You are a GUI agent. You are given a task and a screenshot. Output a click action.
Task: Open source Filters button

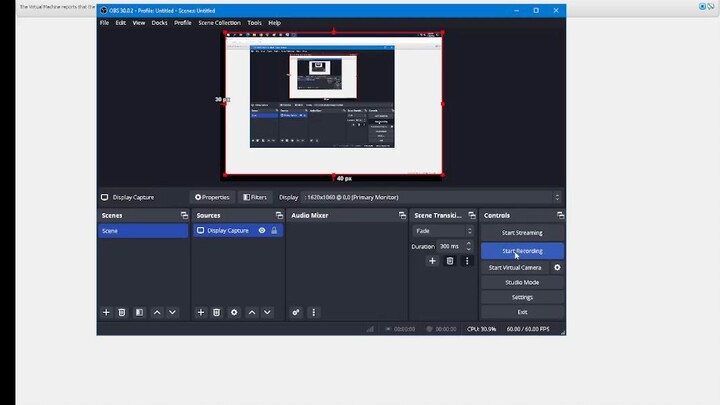tap(255, 197)
